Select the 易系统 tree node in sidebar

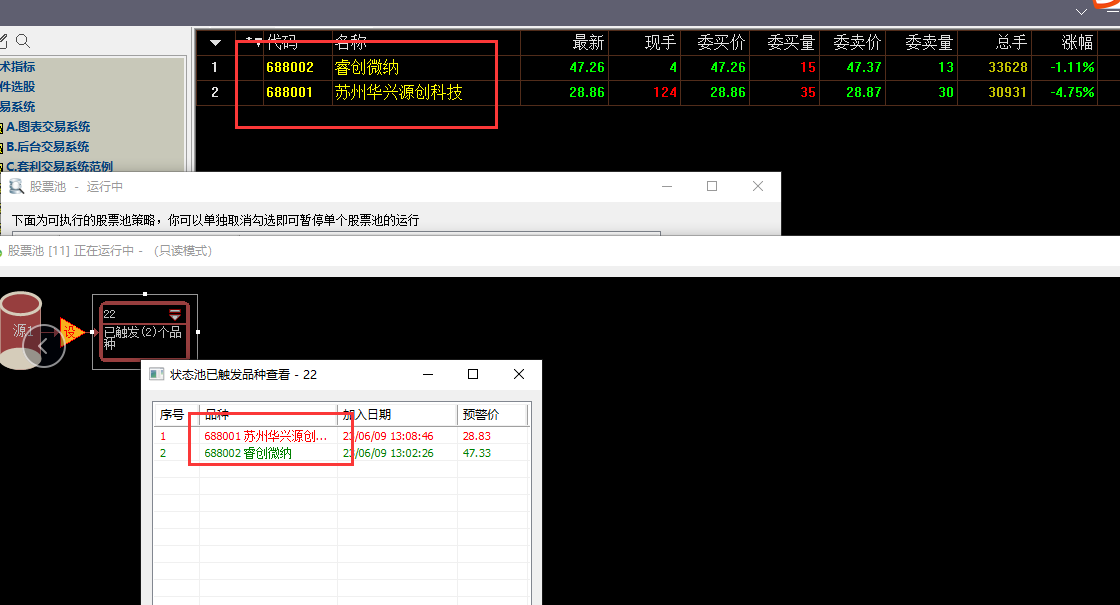click(17, 106)
